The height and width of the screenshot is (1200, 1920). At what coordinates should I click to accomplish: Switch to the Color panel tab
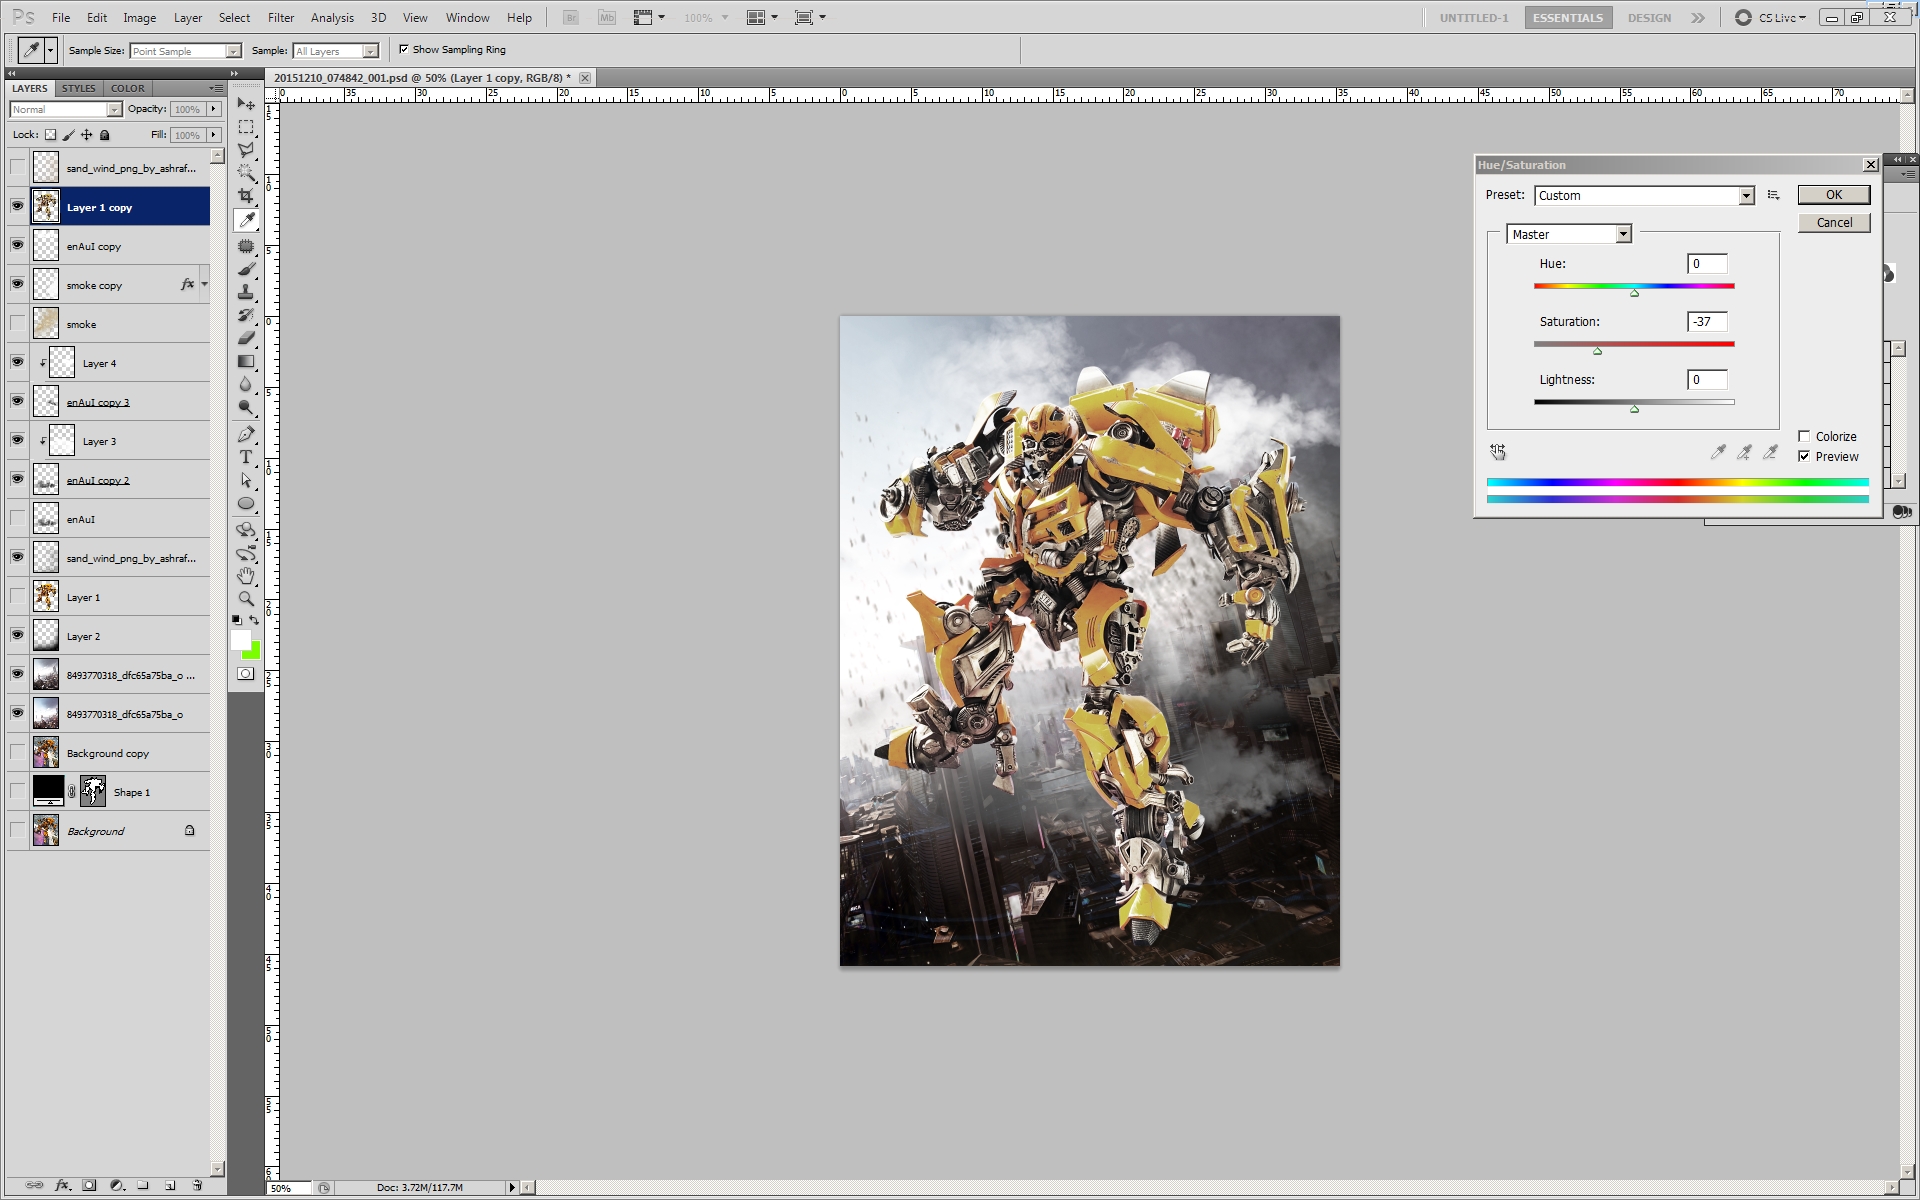tap(127, 88)
